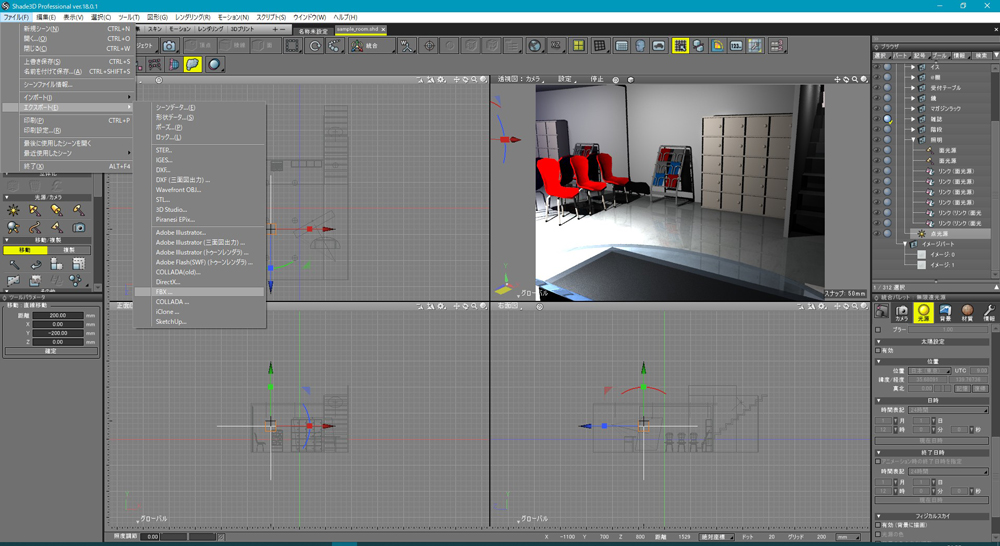Choose FBX... from the export submenu
Image resolution: width=1000 pixels, height=546 pixels.
click(x=164, y=292)
